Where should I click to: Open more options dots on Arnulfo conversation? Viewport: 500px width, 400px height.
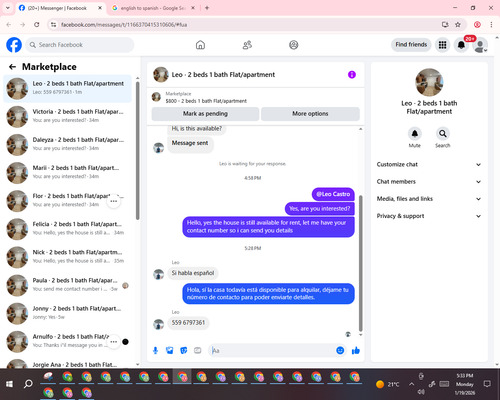point(114,342)
